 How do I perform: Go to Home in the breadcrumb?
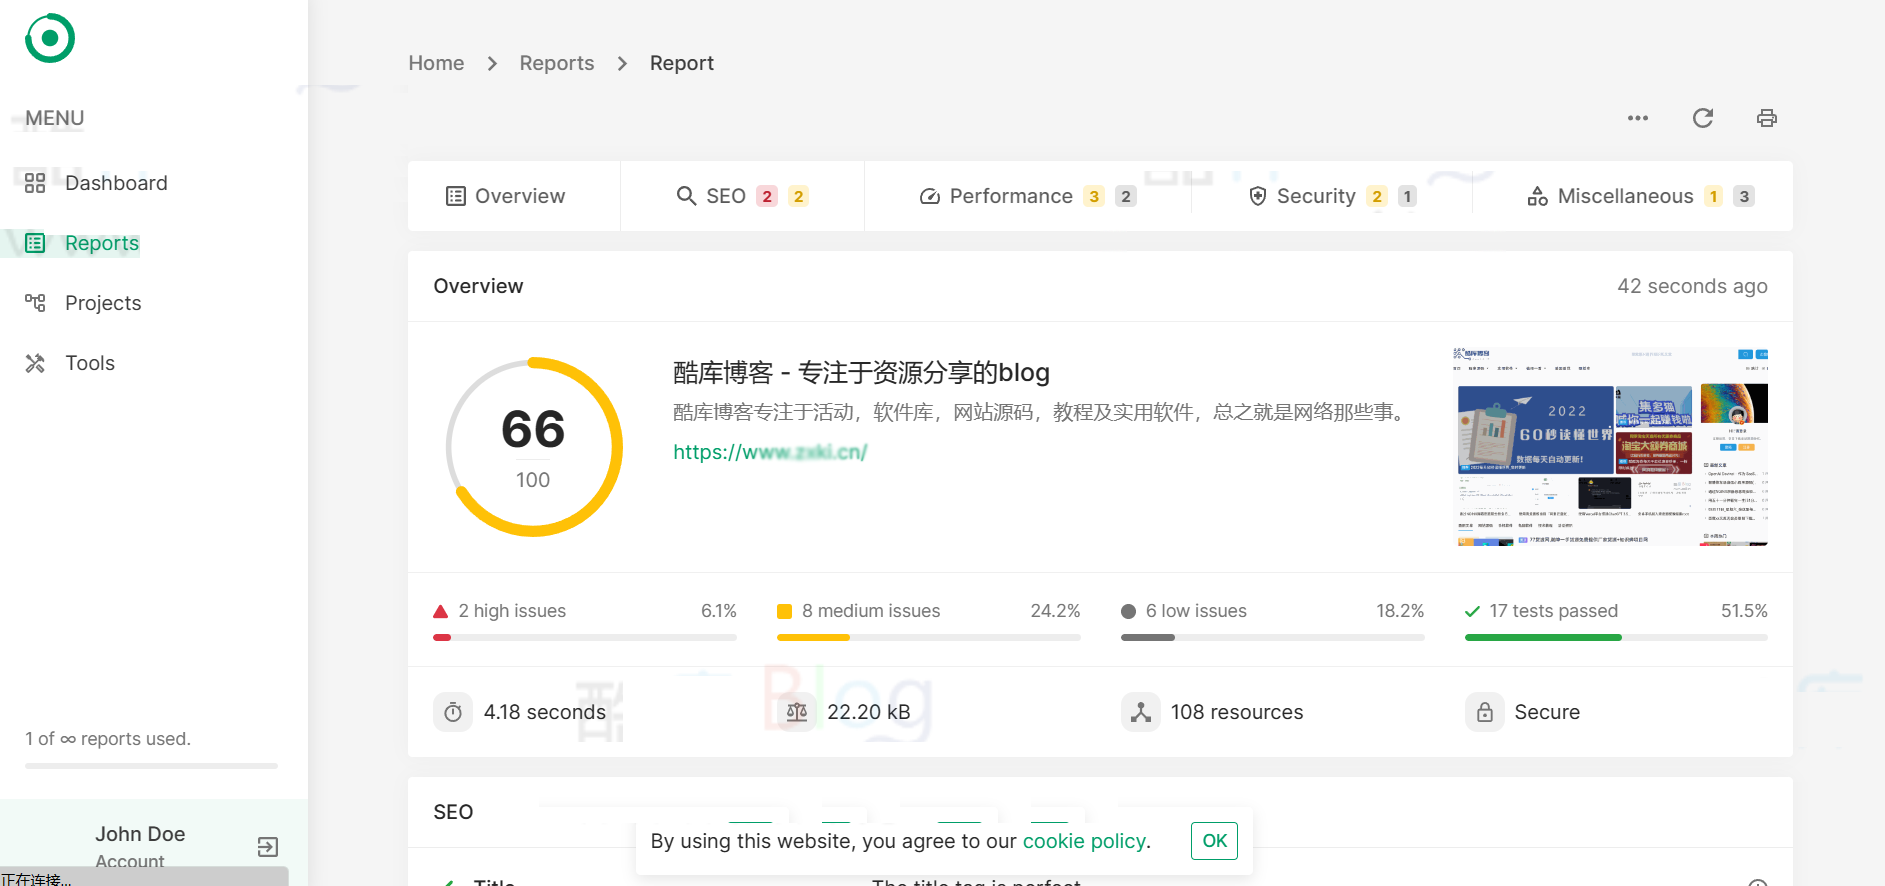(x=436, y=63)
